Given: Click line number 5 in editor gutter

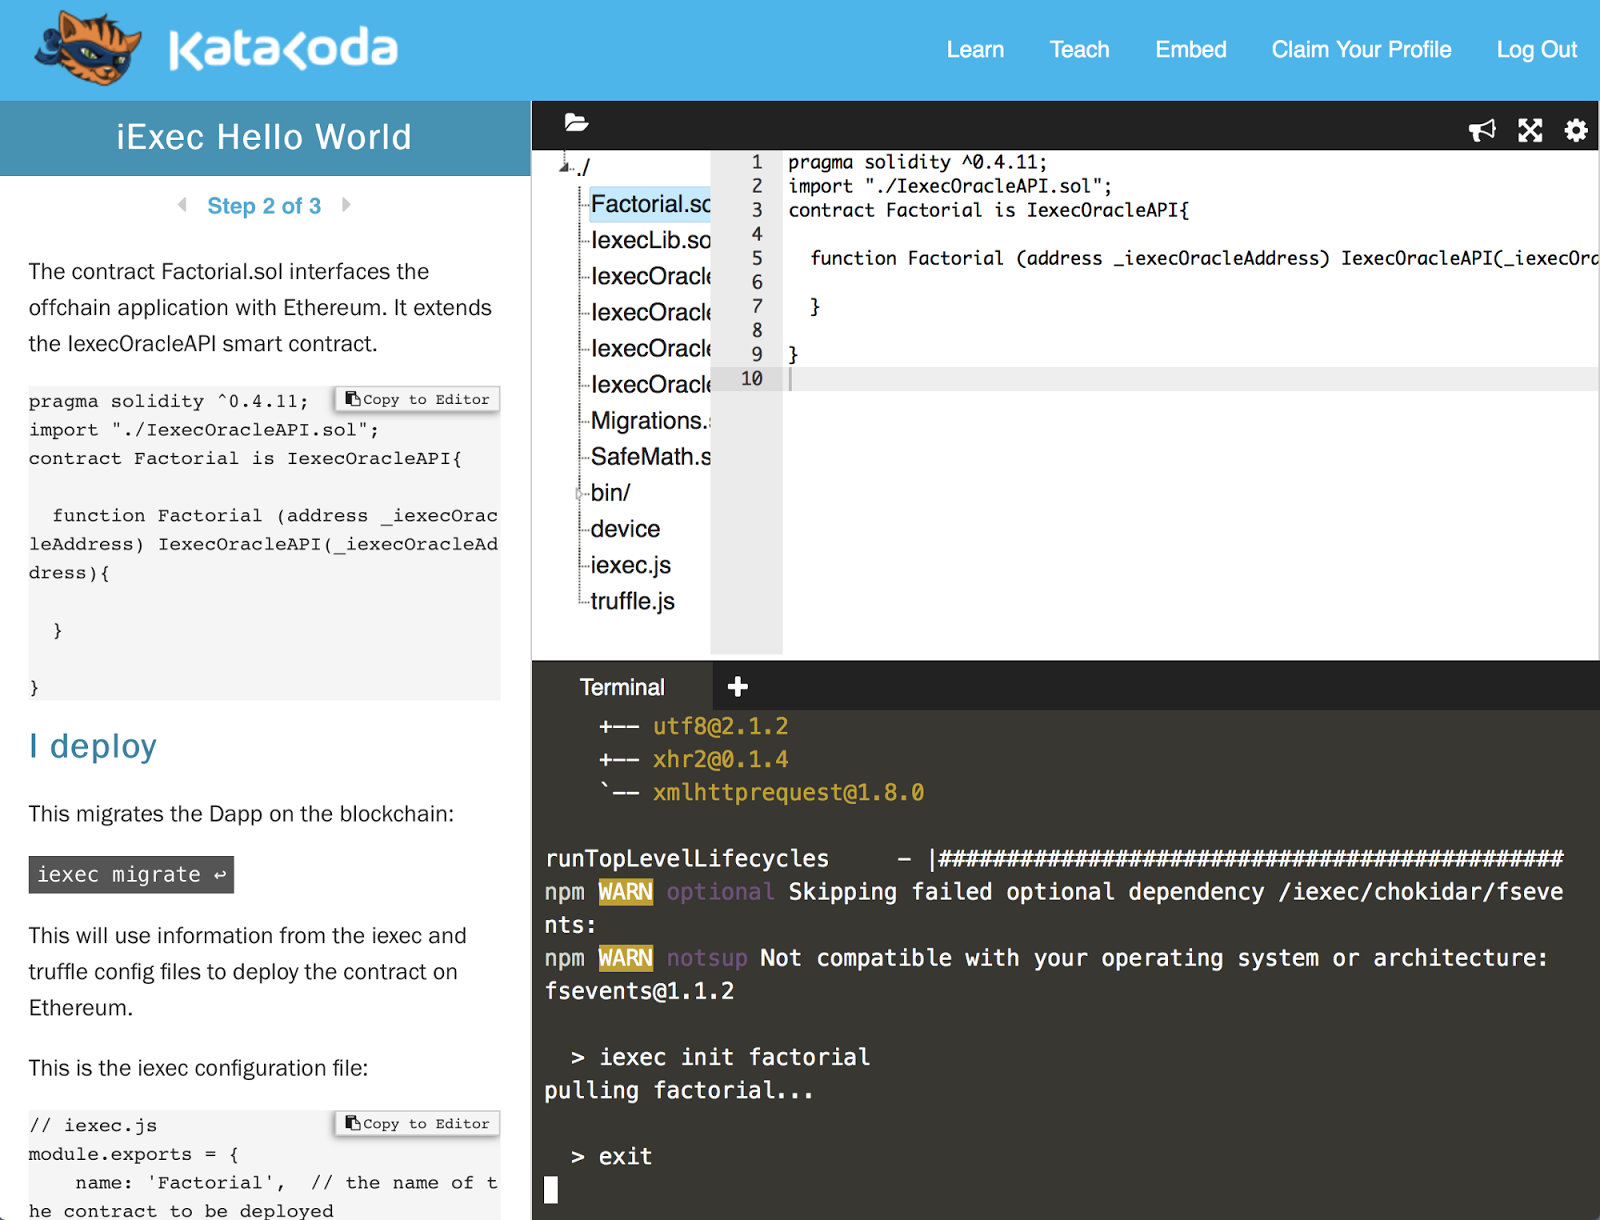Looking at the screenshot, I should [x=757, y=258].
